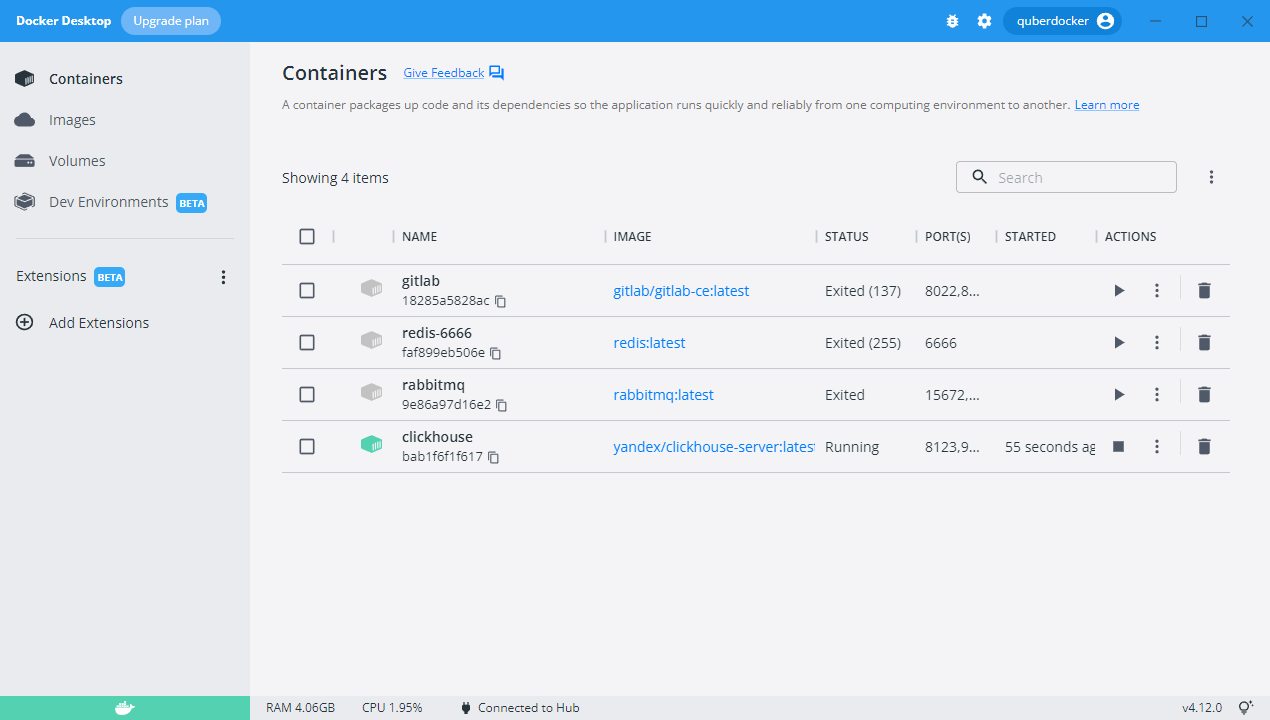This screenshot has width=1270, height=720.
Task: Open the quberdocker account menu
Action: click(1062, 21)
